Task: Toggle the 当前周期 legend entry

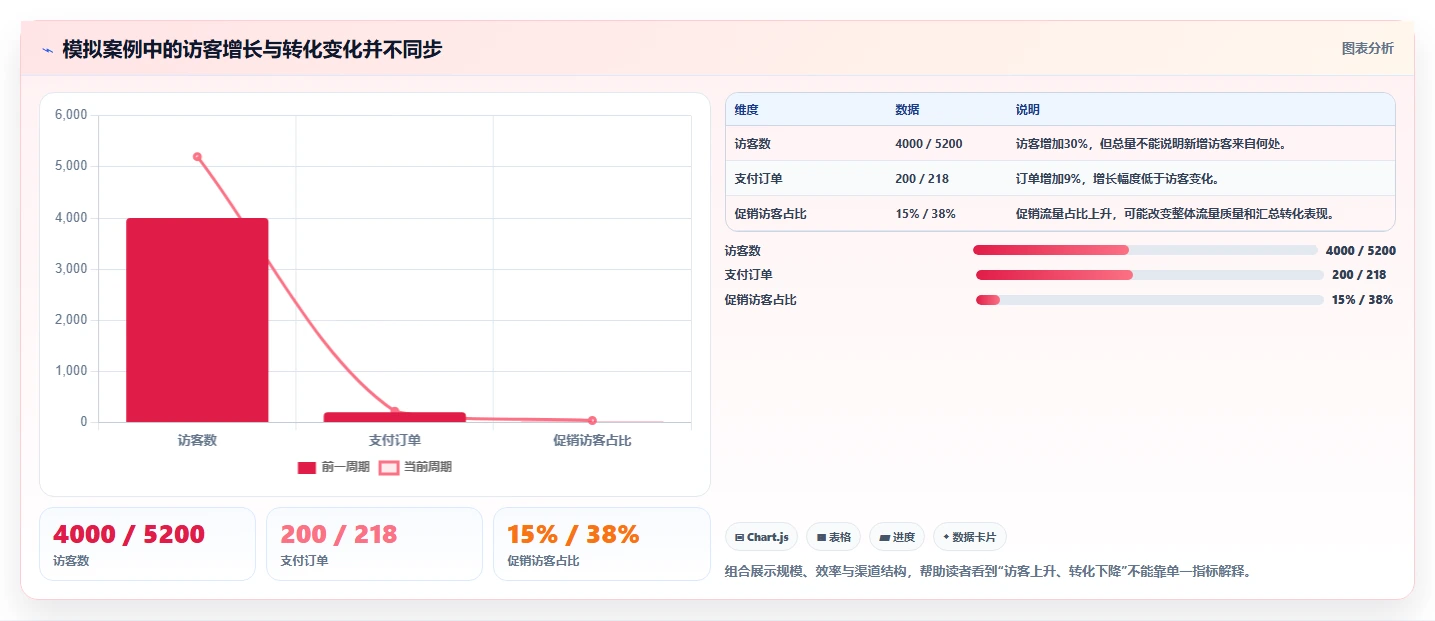Action: coord(416,467)
